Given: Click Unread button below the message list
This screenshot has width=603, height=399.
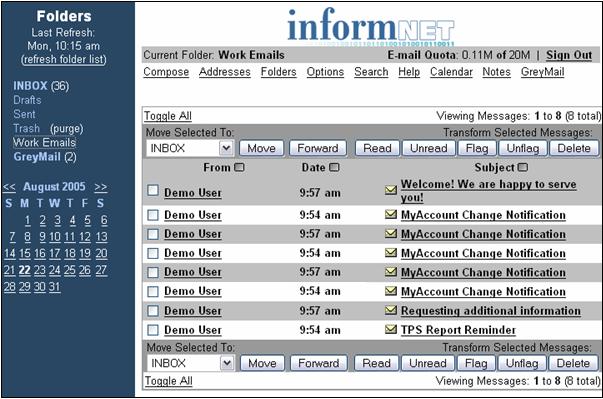Looking at the screenshot, I should [x=428, y=363].
